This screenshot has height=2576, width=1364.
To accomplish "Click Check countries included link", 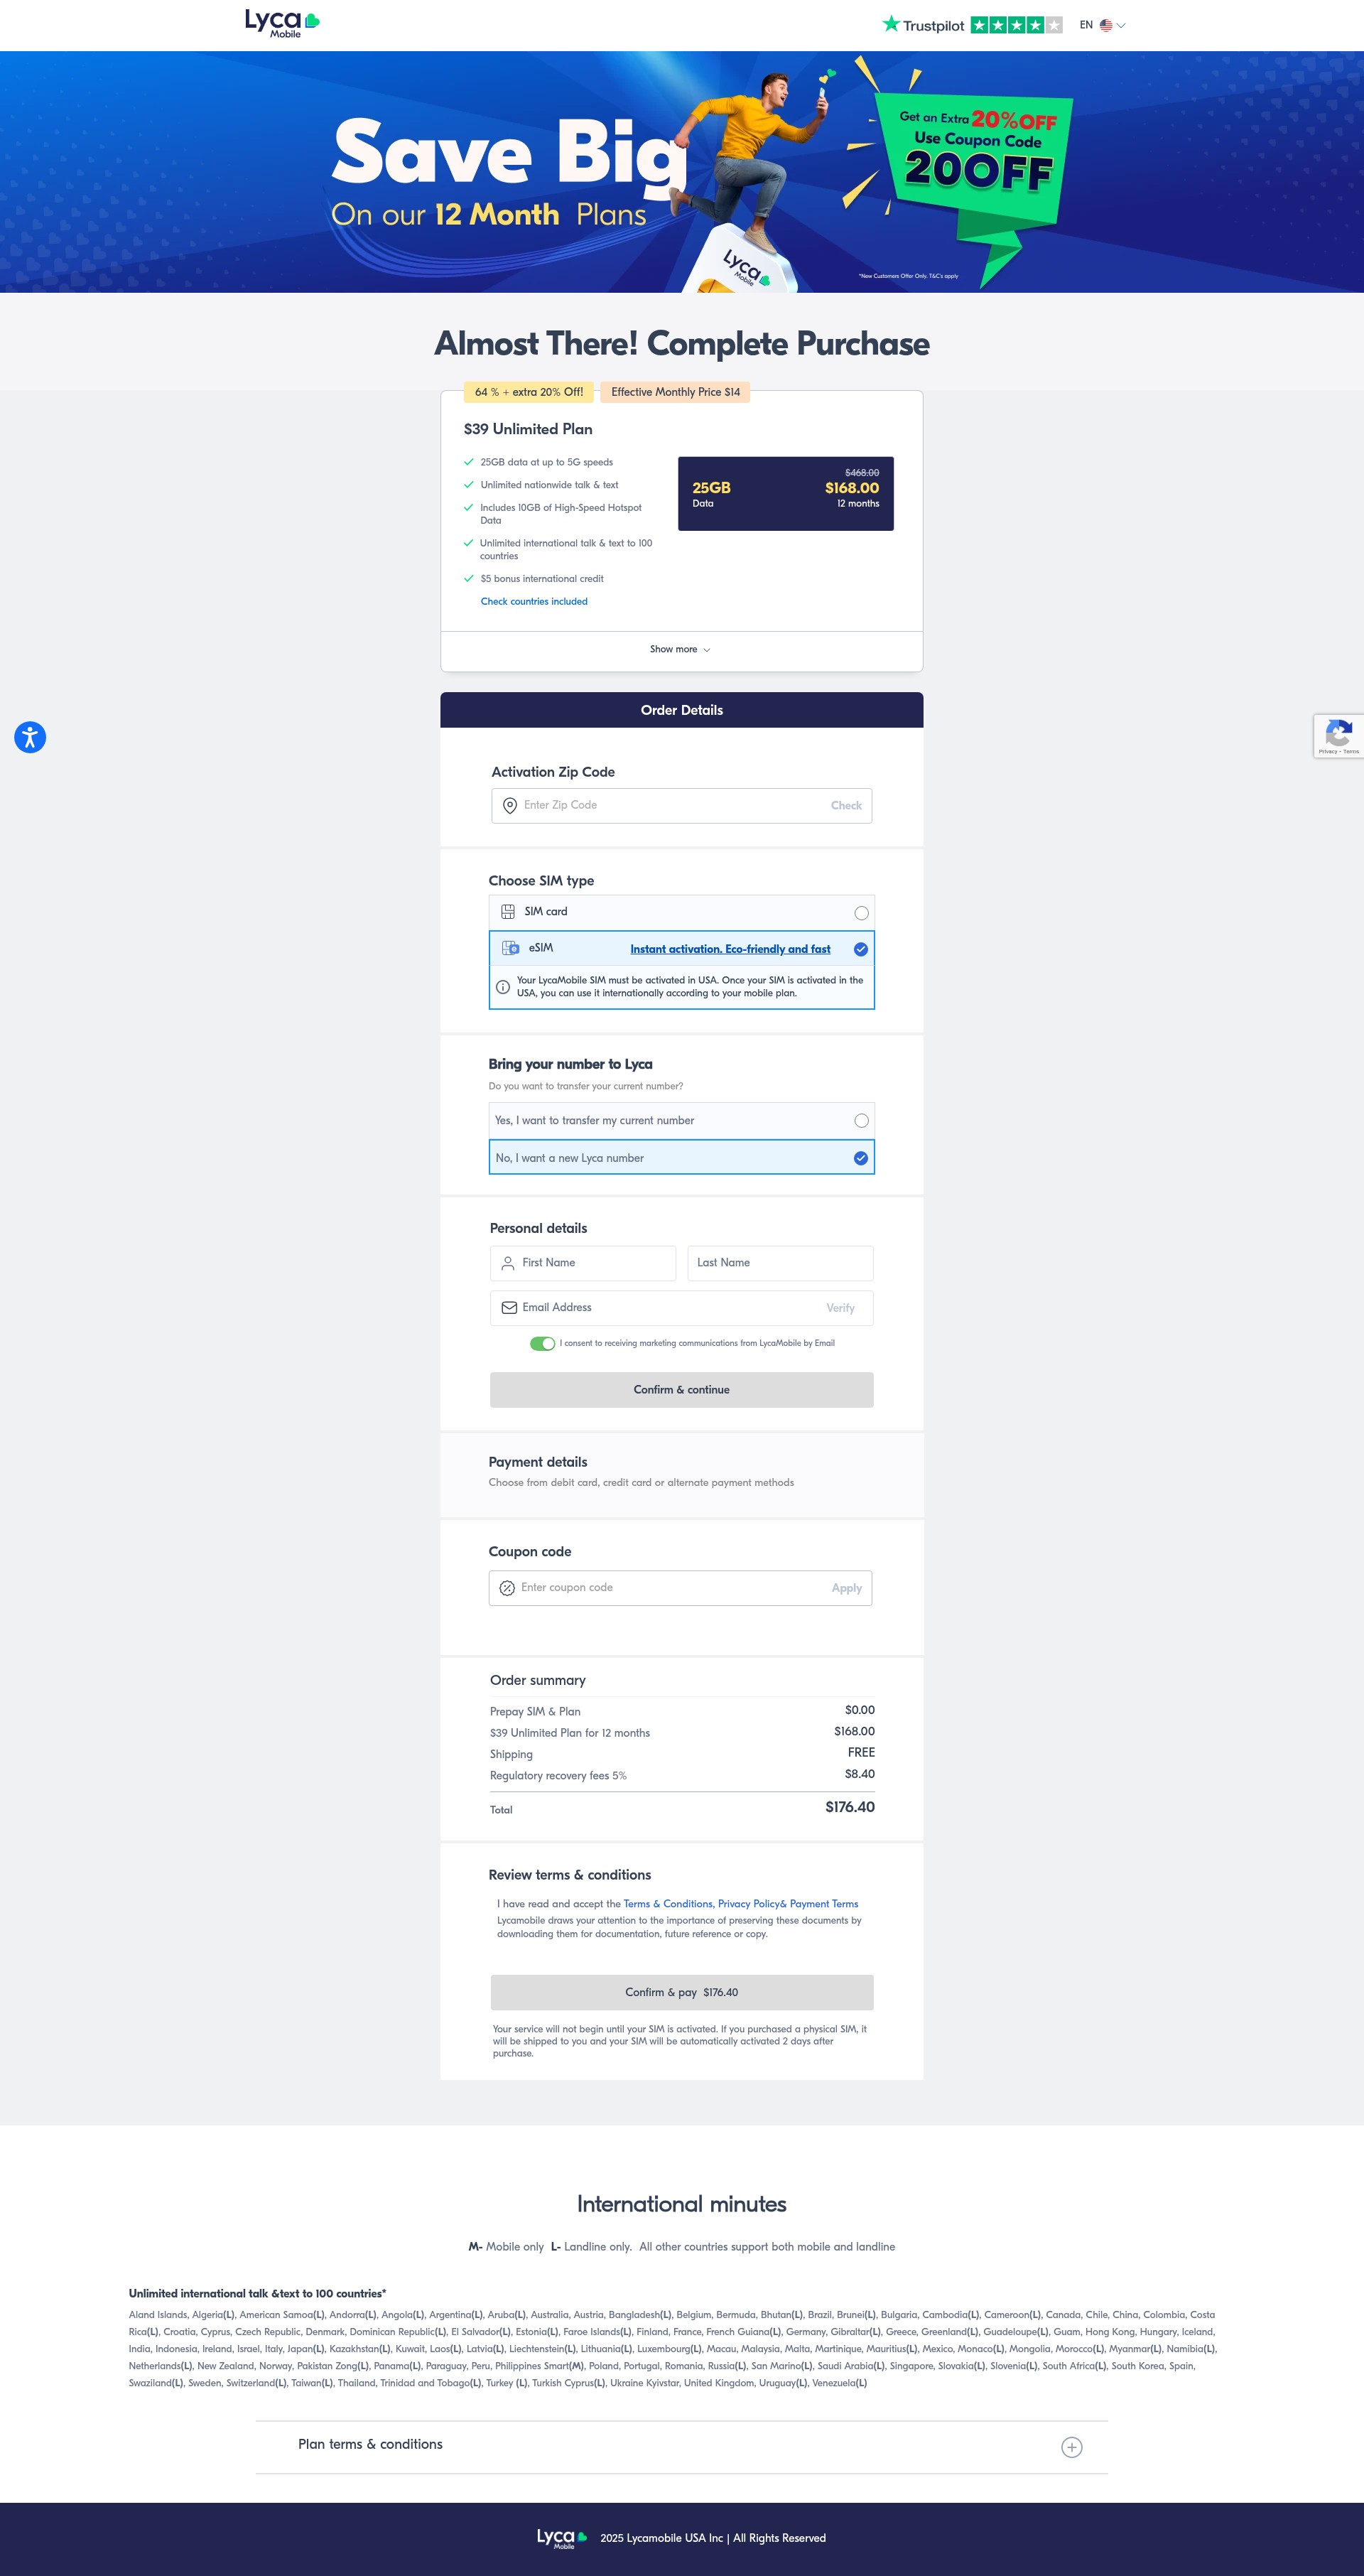I will point(534,601).
